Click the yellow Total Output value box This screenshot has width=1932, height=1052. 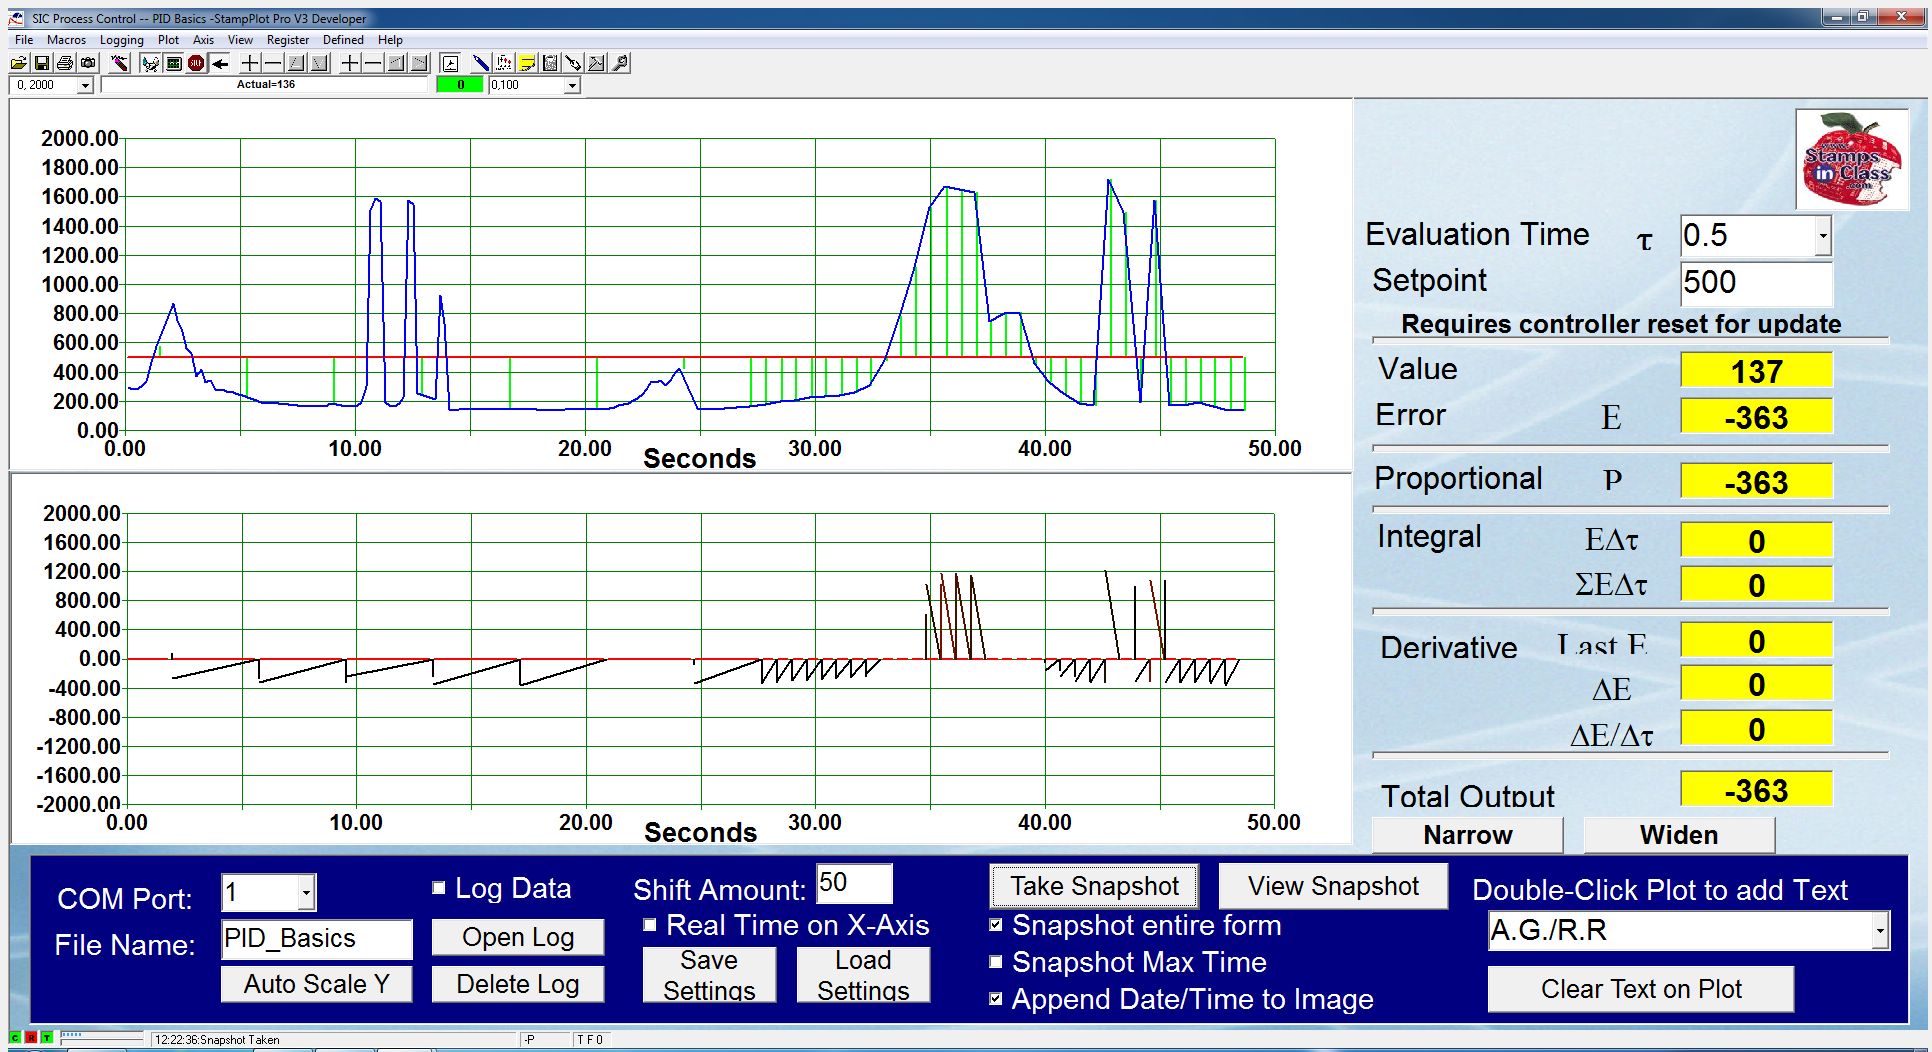click(x=1756, y=790)
